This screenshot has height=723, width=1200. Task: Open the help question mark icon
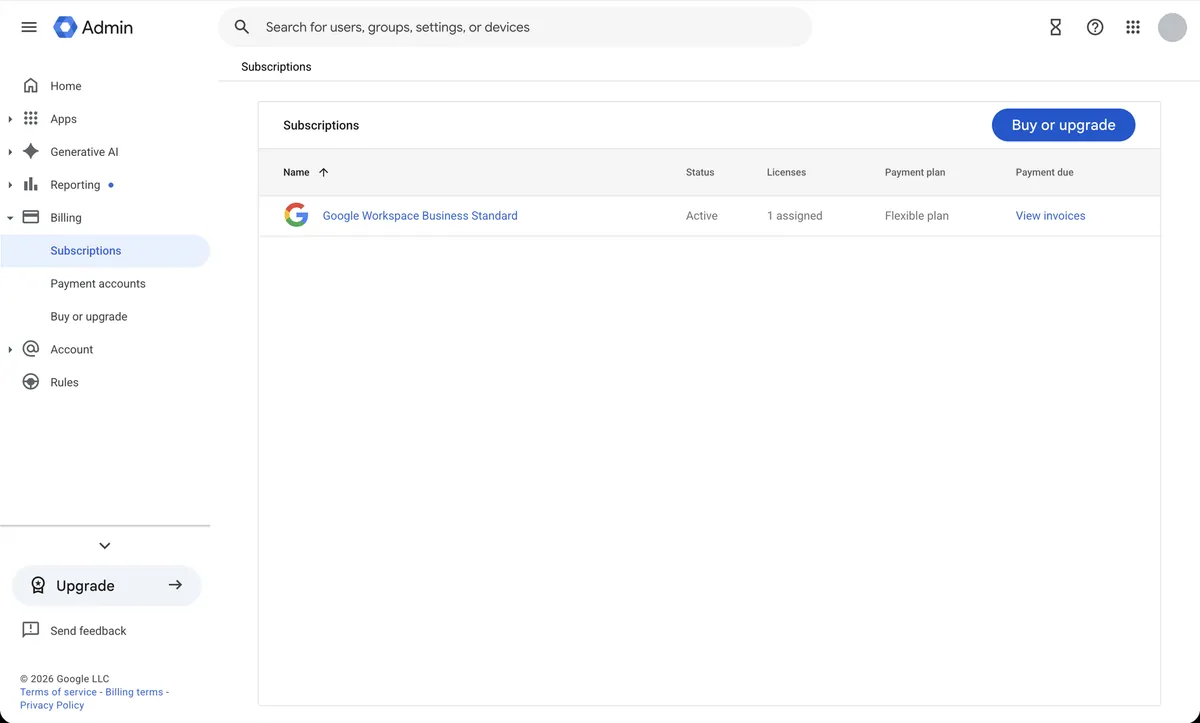click(1095, 27)
